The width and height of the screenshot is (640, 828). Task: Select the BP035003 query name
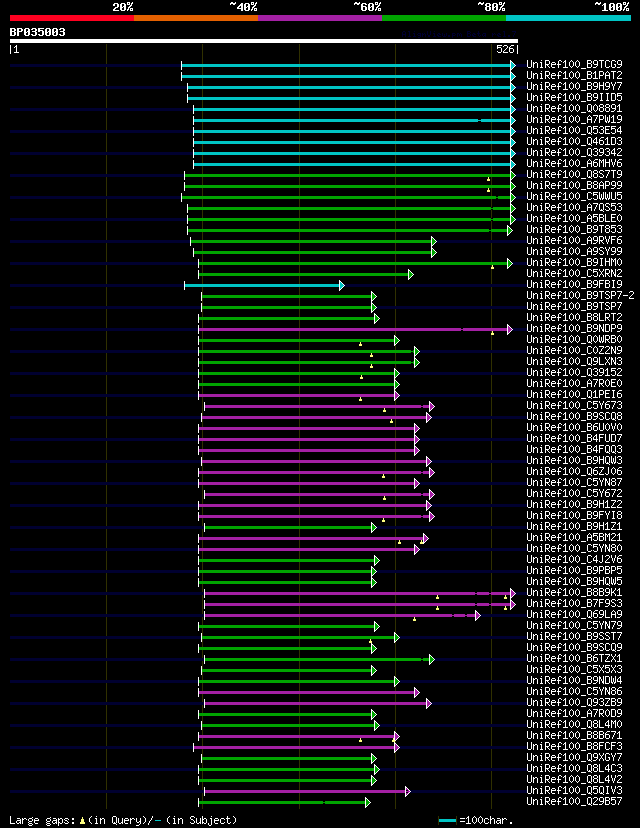tap(37, 32)
